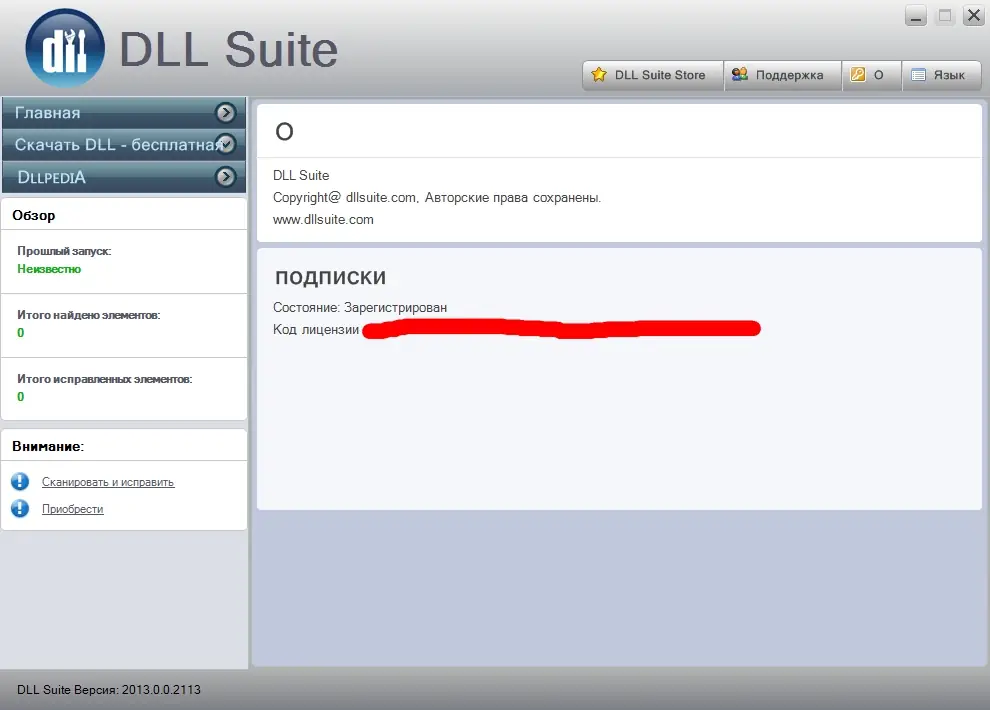990x710 pixels.
Task: Open the Язык language tab
Action: (942, 75)
